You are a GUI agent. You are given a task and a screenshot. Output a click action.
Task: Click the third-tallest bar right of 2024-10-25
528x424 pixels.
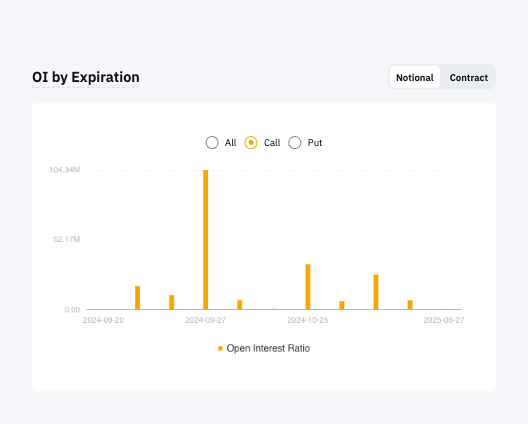pos(376,292)
